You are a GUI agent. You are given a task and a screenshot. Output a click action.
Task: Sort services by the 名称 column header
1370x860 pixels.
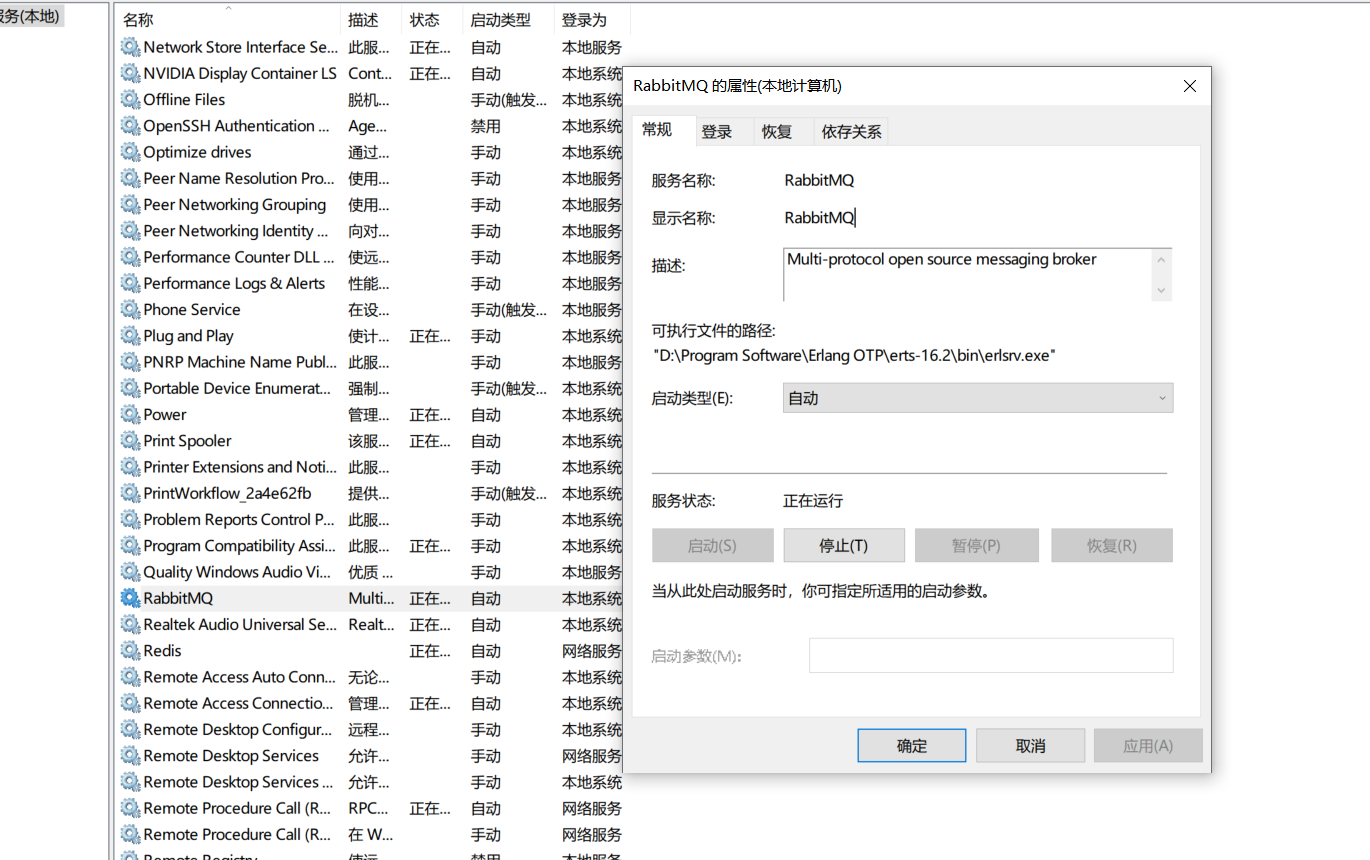pos(229,20)
